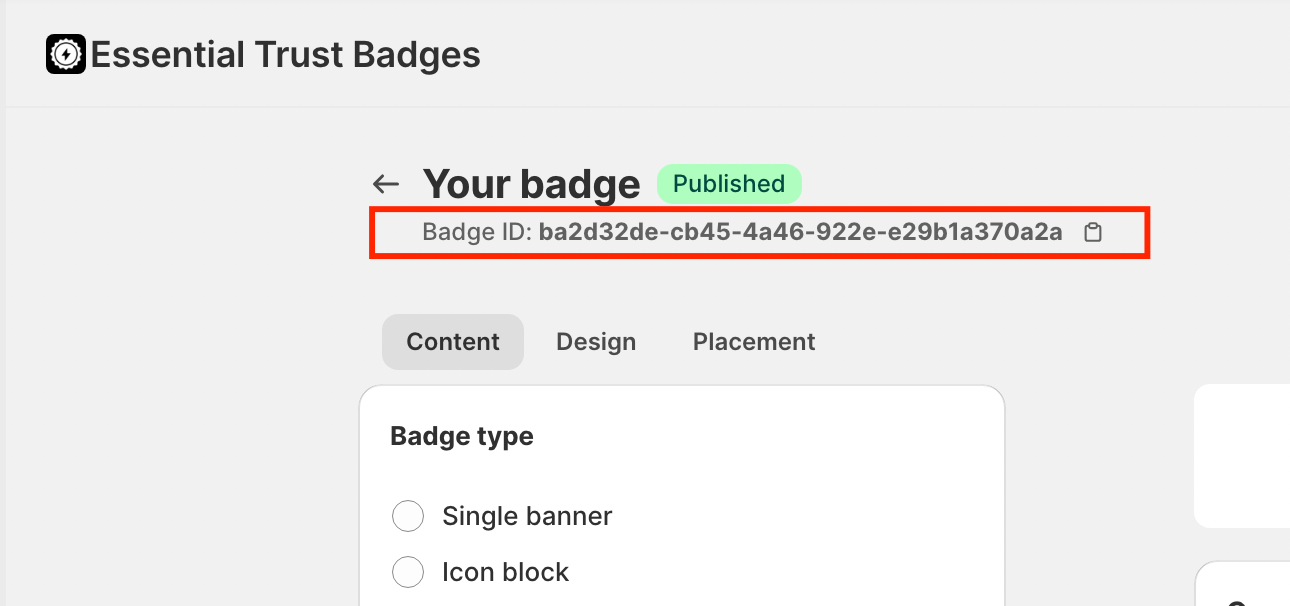Click the "Single banner" option label
This screenshot has width=1290, height=606.
pos(527,517)
